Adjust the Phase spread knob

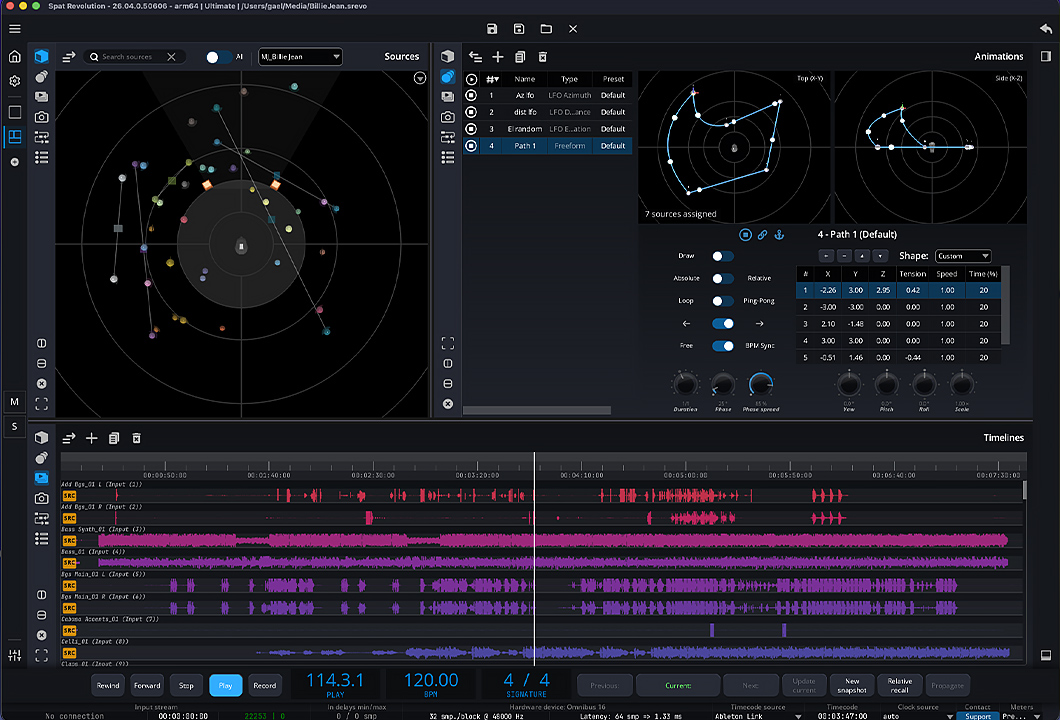pyautogui.click(x=760, y=384)
